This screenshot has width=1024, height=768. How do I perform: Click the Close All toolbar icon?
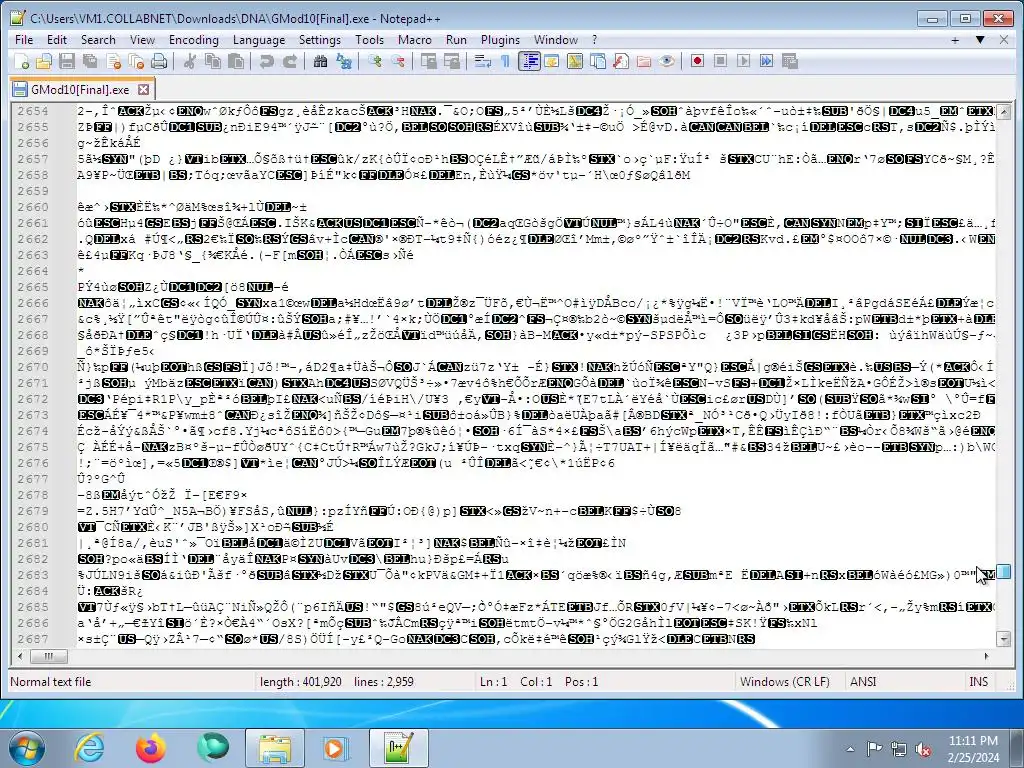[x=136, y=61]
